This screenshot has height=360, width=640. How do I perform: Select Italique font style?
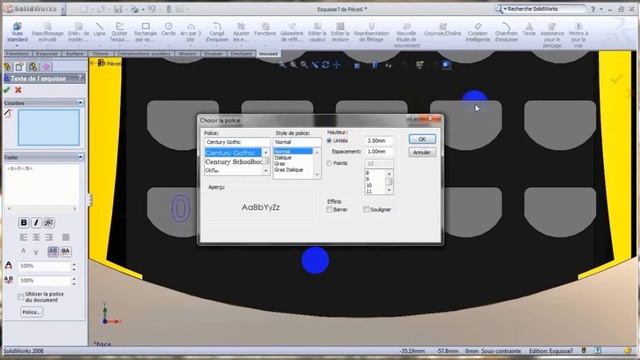point(283,158)
